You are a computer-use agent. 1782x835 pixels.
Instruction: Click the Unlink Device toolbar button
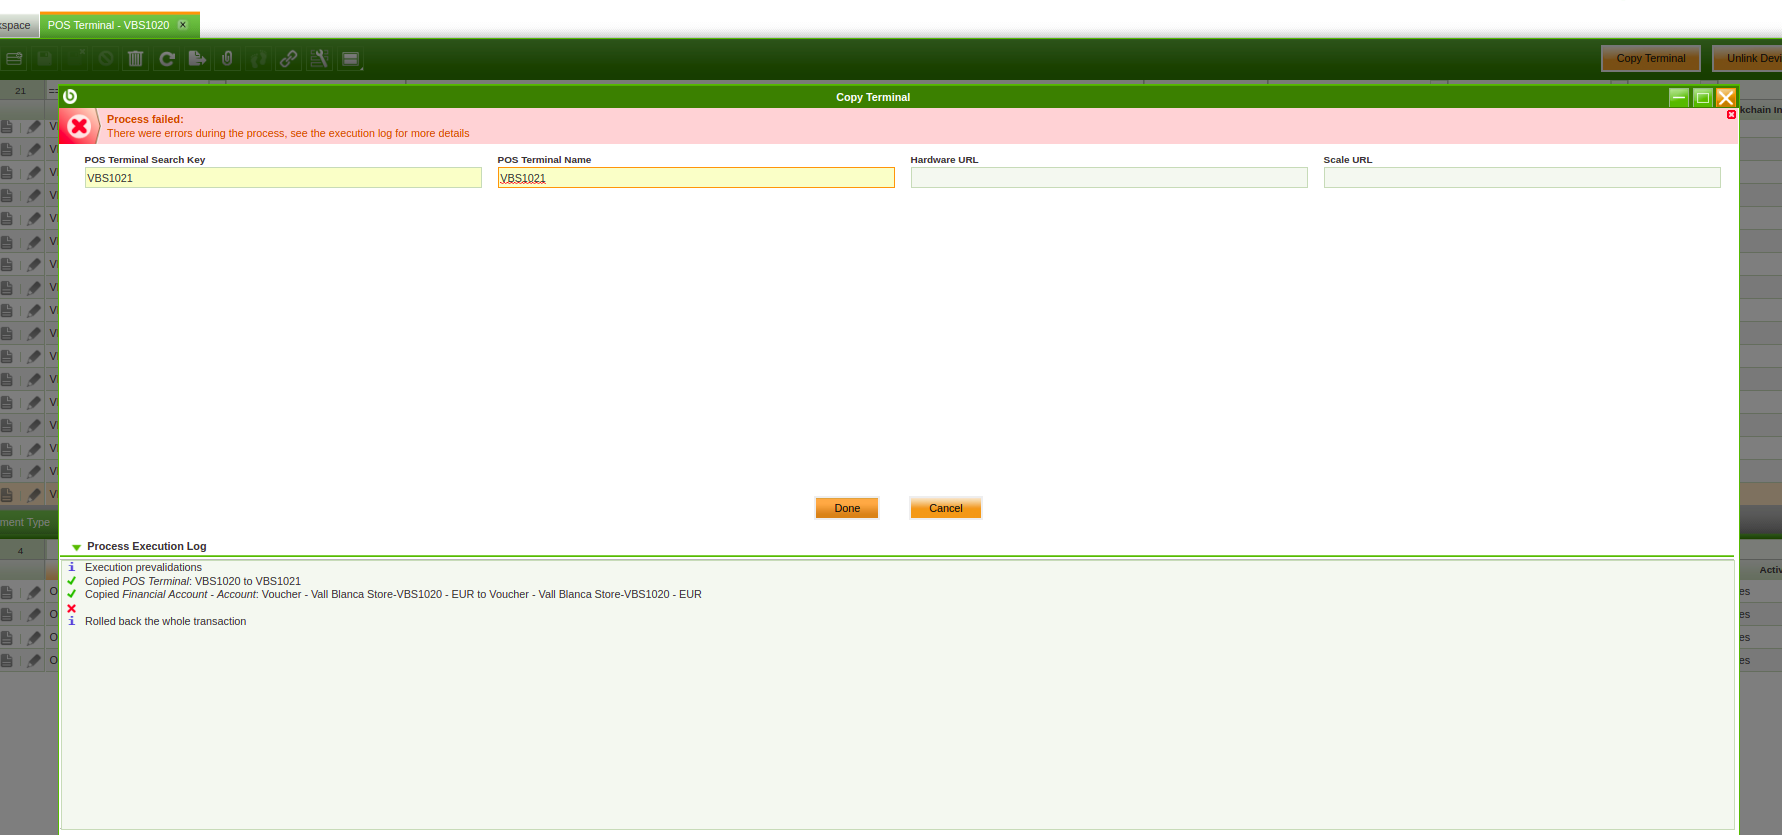pos(1748,58)
